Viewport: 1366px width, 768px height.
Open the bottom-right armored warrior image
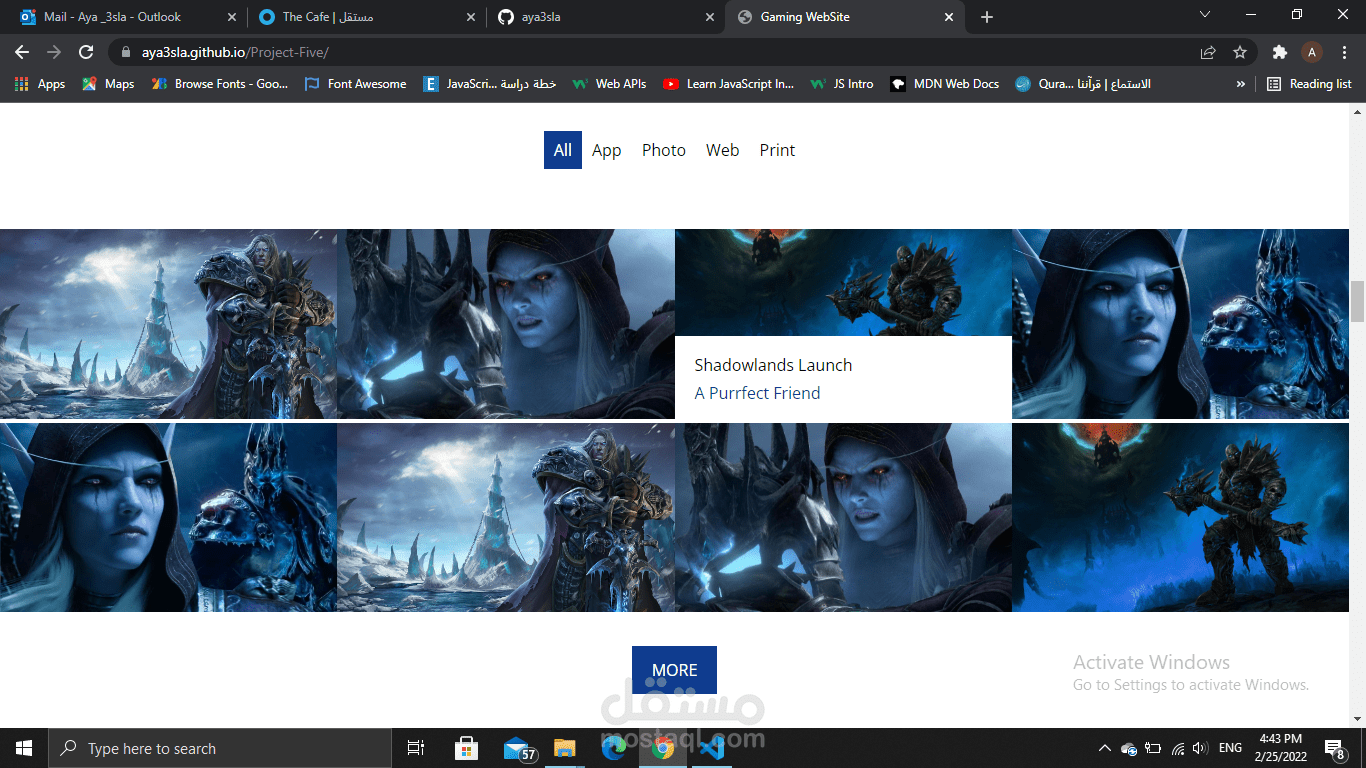pos(1180,517)
